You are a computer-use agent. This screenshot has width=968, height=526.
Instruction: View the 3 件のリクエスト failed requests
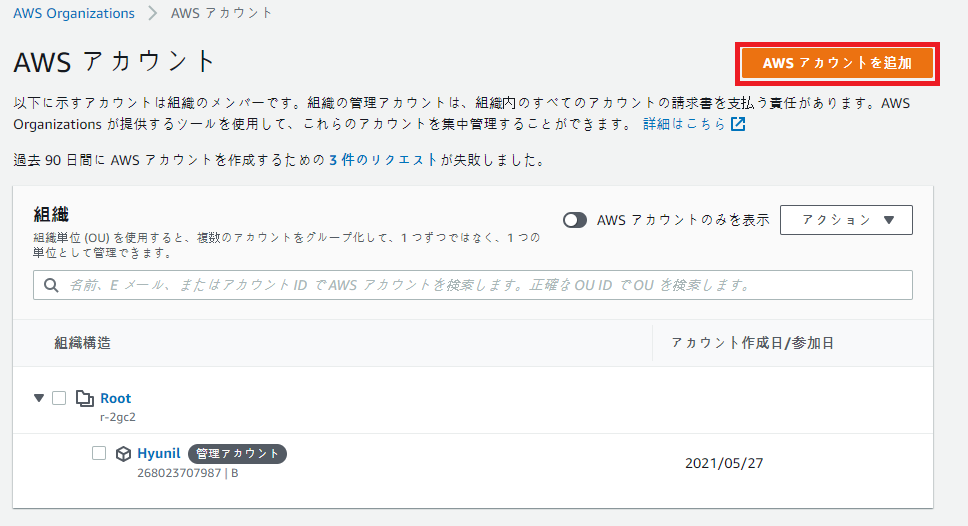pos(383,160)
